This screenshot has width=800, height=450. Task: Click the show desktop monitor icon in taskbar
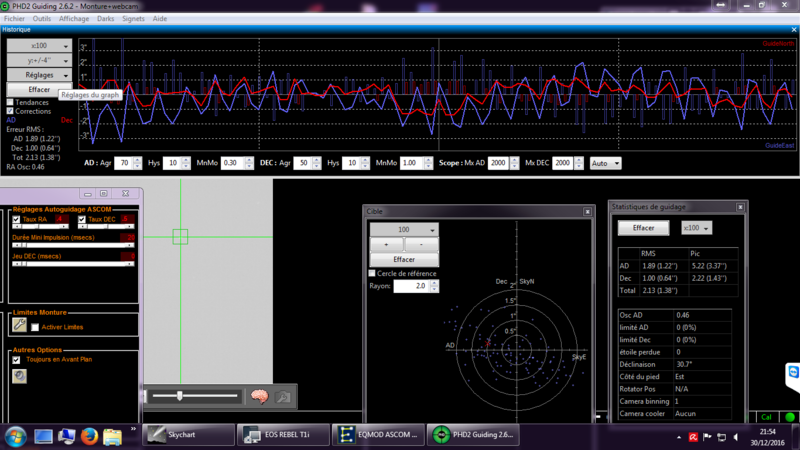43,436
